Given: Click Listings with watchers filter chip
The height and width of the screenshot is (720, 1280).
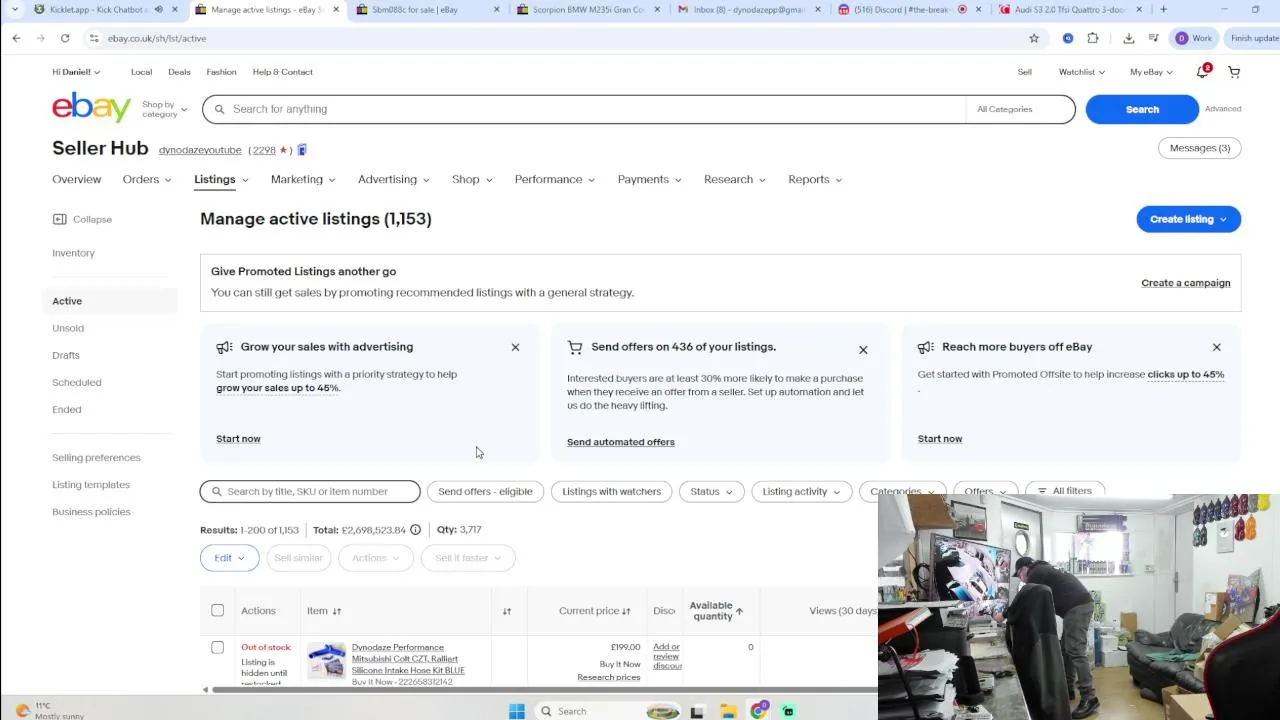Looking at the screenshot, I should coord(611,491).
